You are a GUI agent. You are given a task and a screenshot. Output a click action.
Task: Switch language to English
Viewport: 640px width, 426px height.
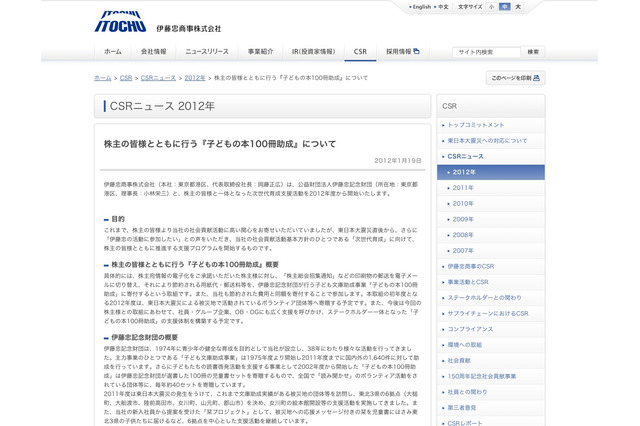tap(422, 7)
